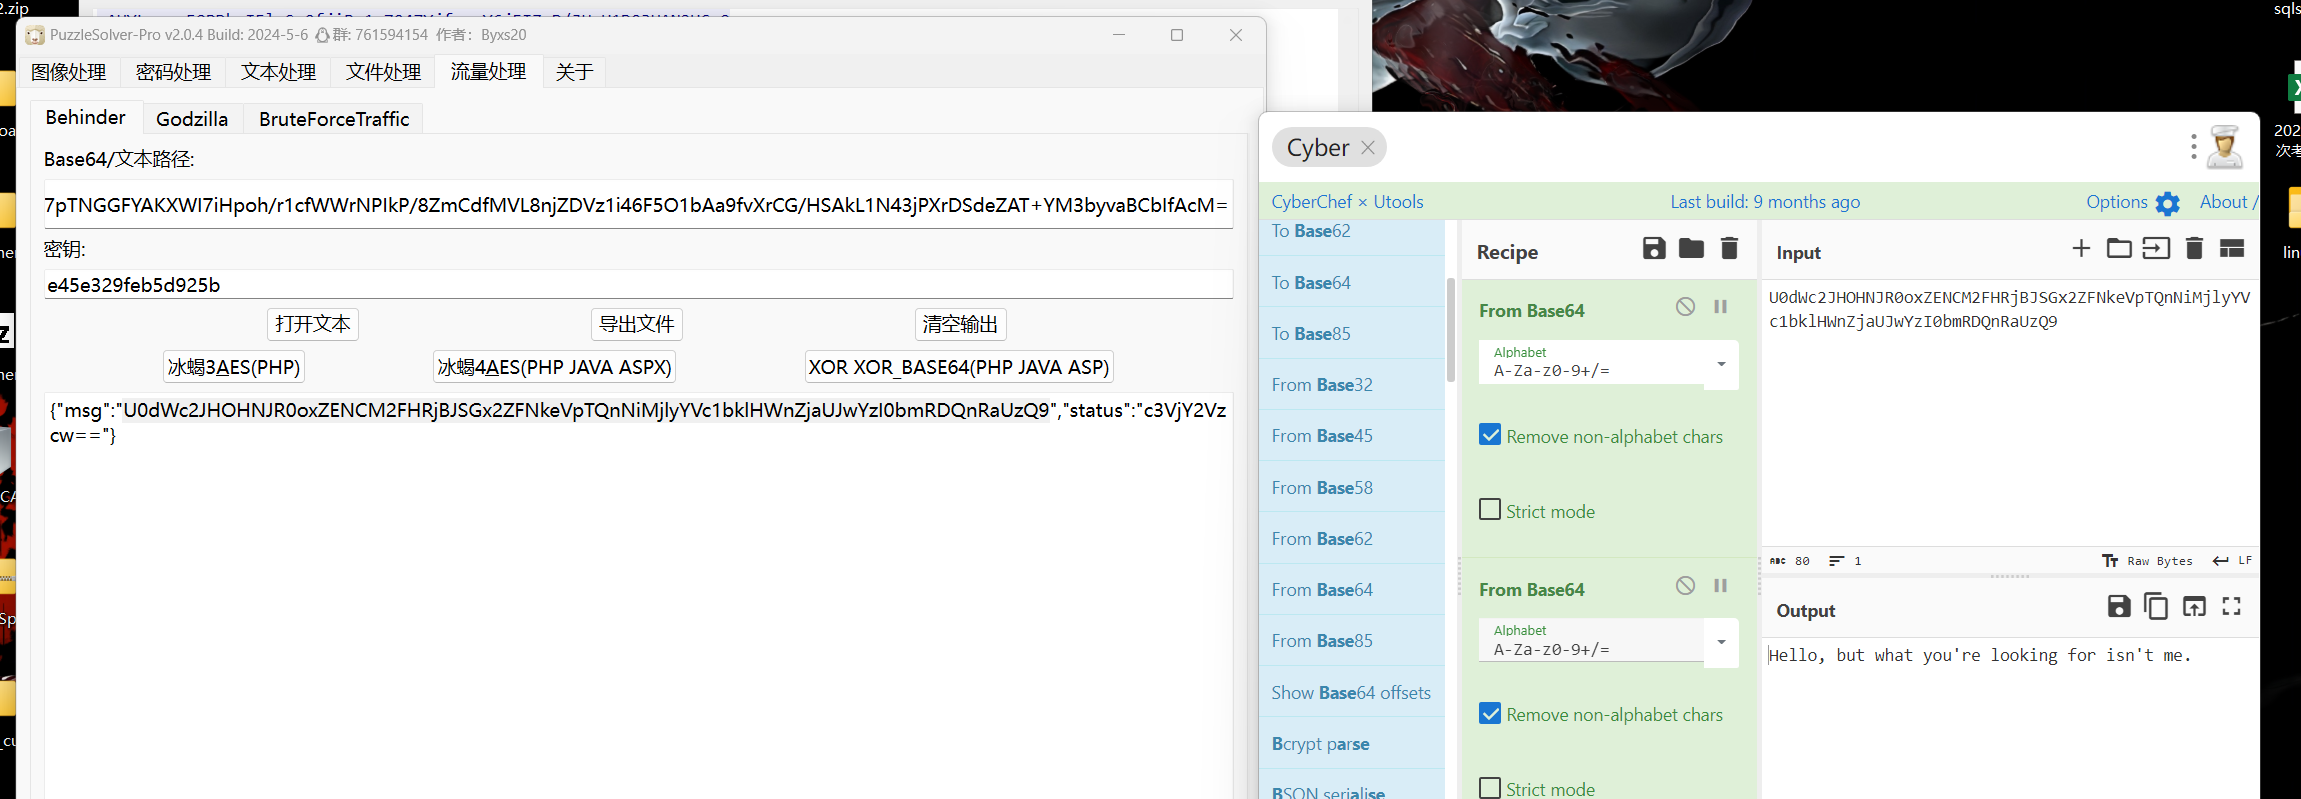
Task: Click the 清空输出 button
Action: [x=960, y=324]
